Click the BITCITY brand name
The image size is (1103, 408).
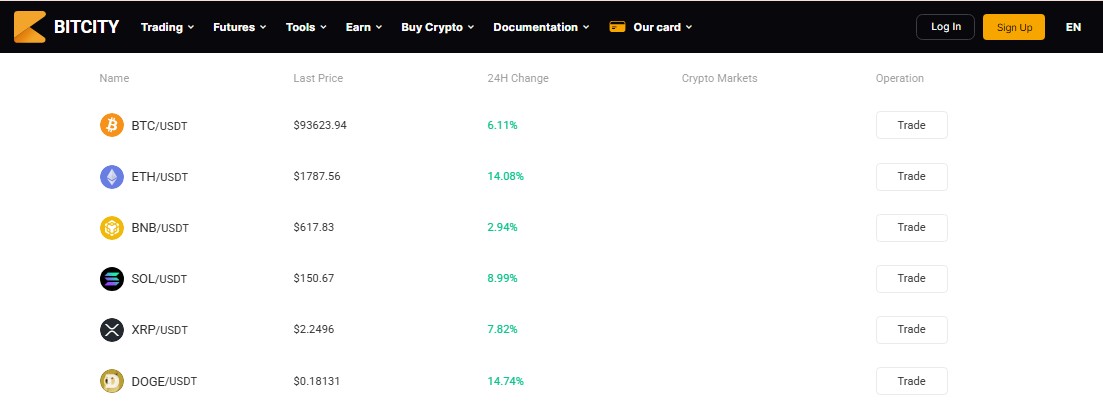[87, 27]
